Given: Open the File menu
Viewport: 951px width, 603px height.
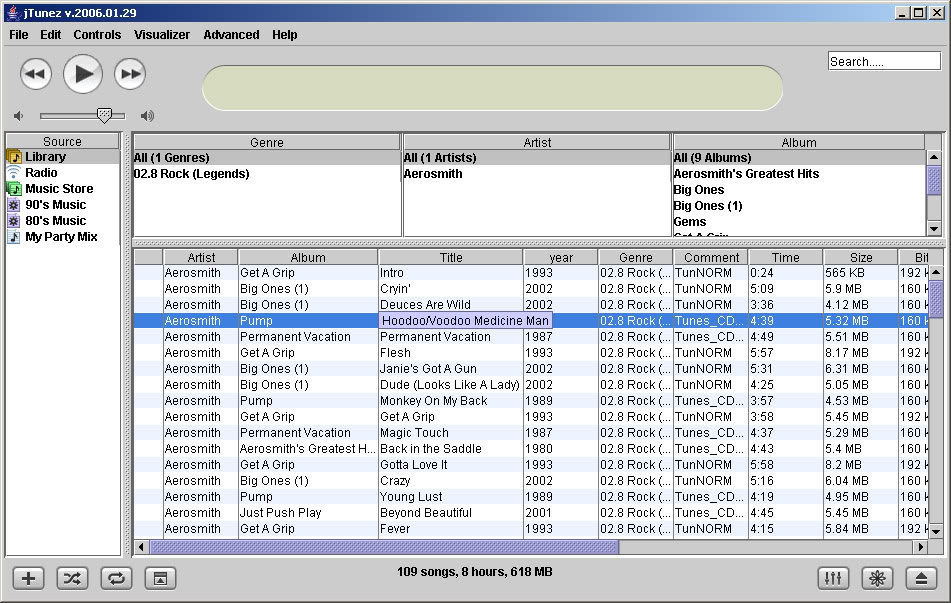Looking at the screenshot, I should click(19, 35).
